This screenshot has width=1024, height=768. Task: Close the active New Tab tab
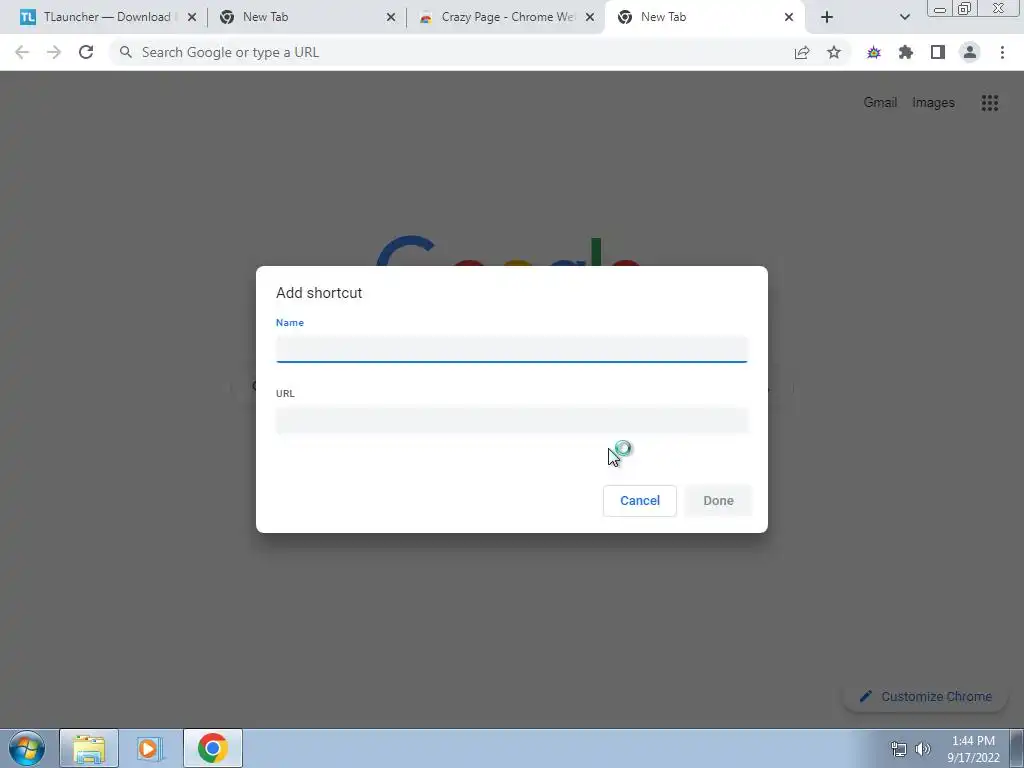tap(789, 17)
